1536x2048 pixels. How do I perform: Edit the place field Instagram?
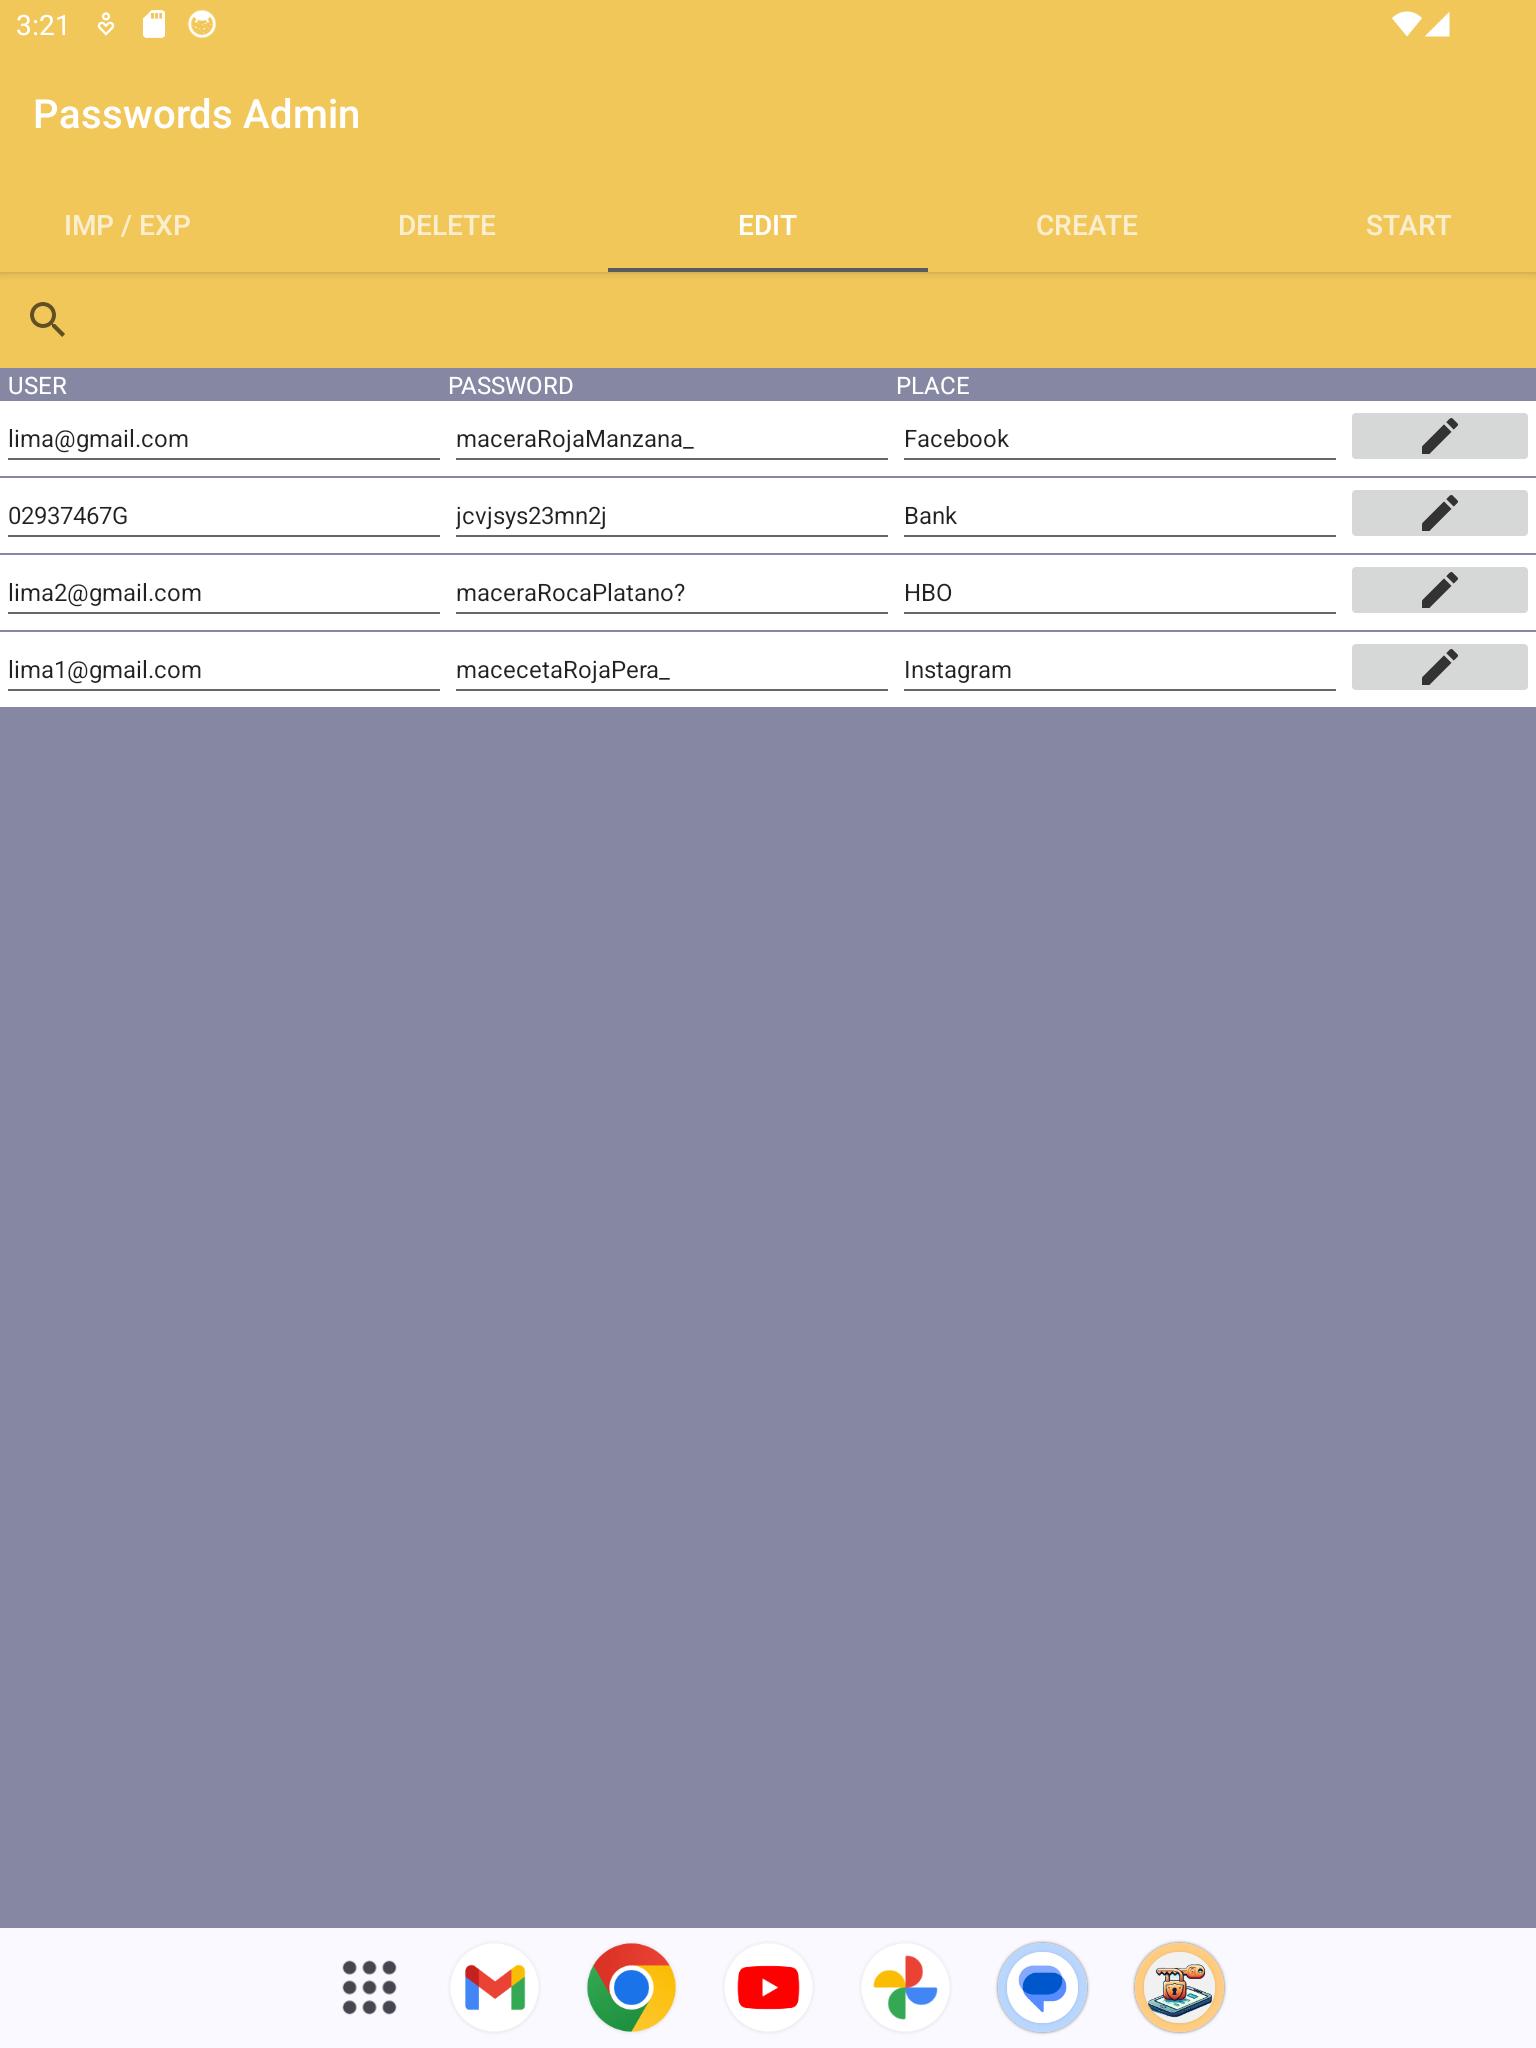pyautogui.click(x=1120, y=670)
